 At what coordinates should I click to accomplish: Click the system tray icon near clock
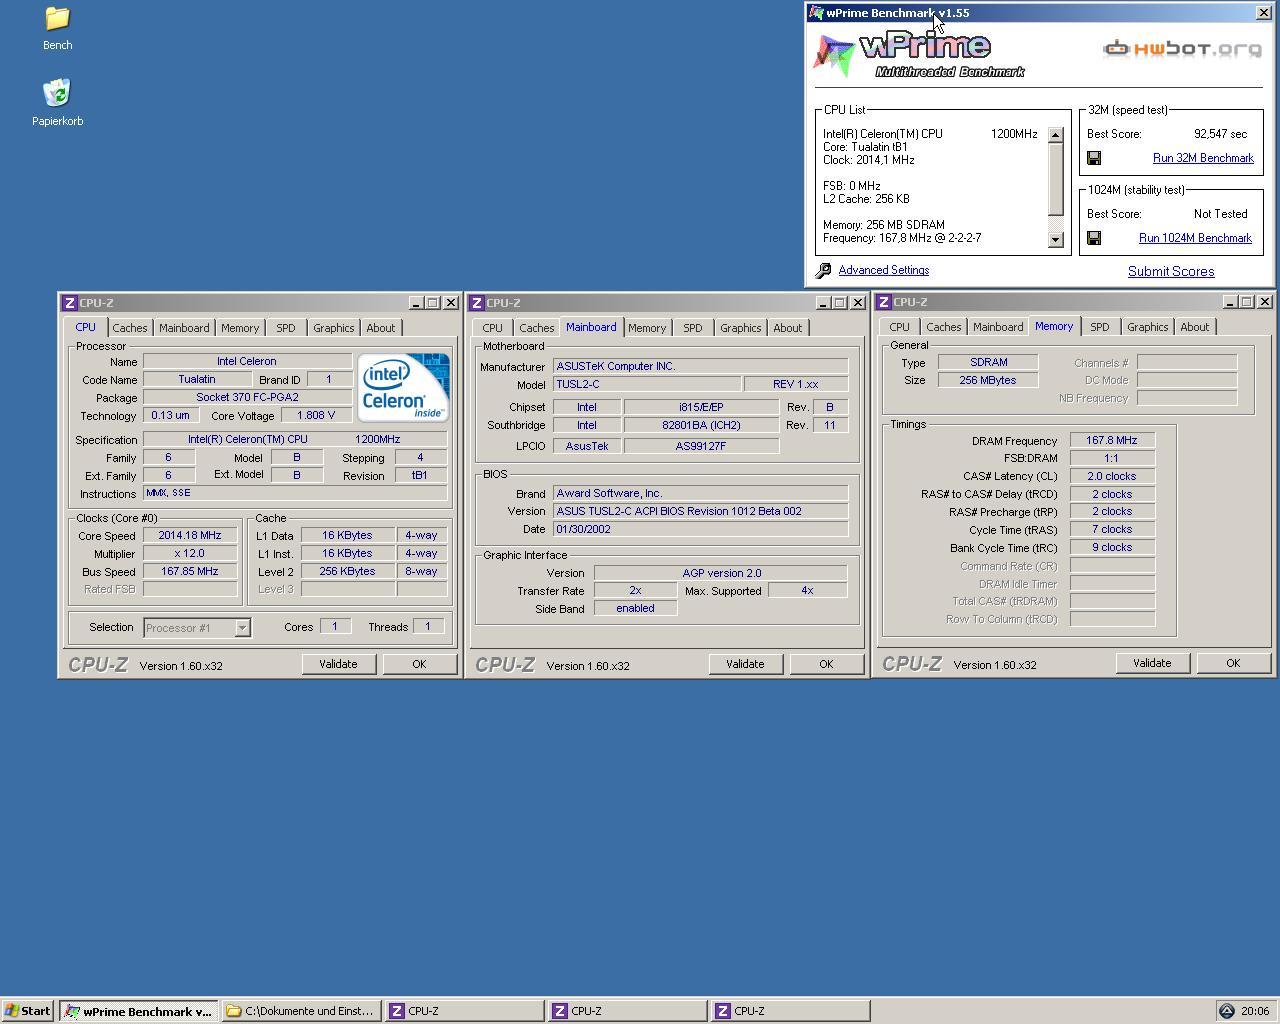tap(1227, 1011)
